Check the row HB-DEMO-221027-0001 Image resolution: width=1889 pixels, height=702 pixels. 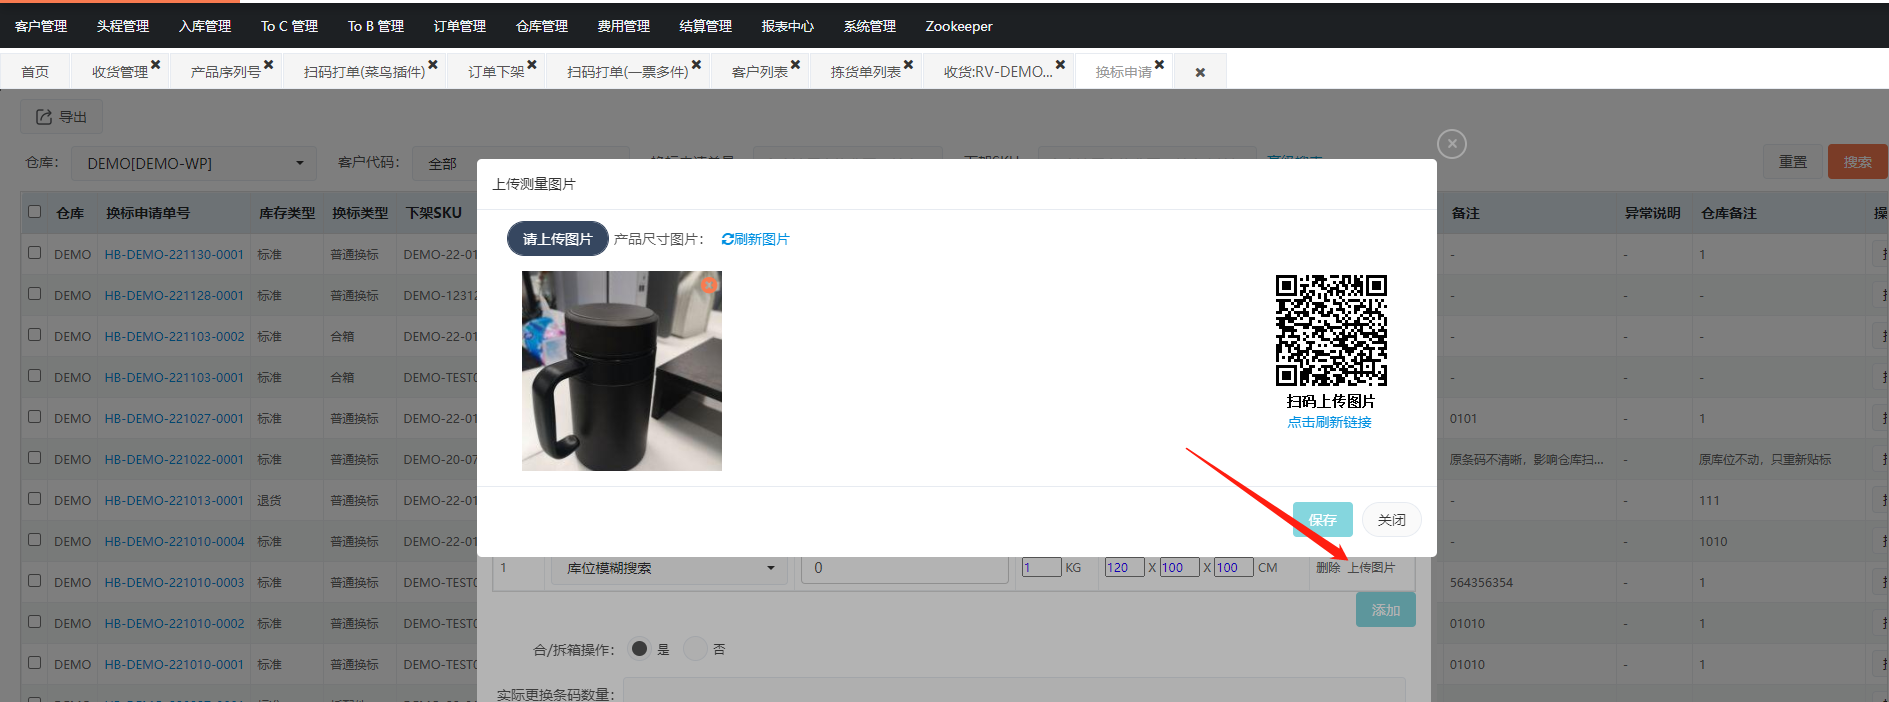pos(35,417)
